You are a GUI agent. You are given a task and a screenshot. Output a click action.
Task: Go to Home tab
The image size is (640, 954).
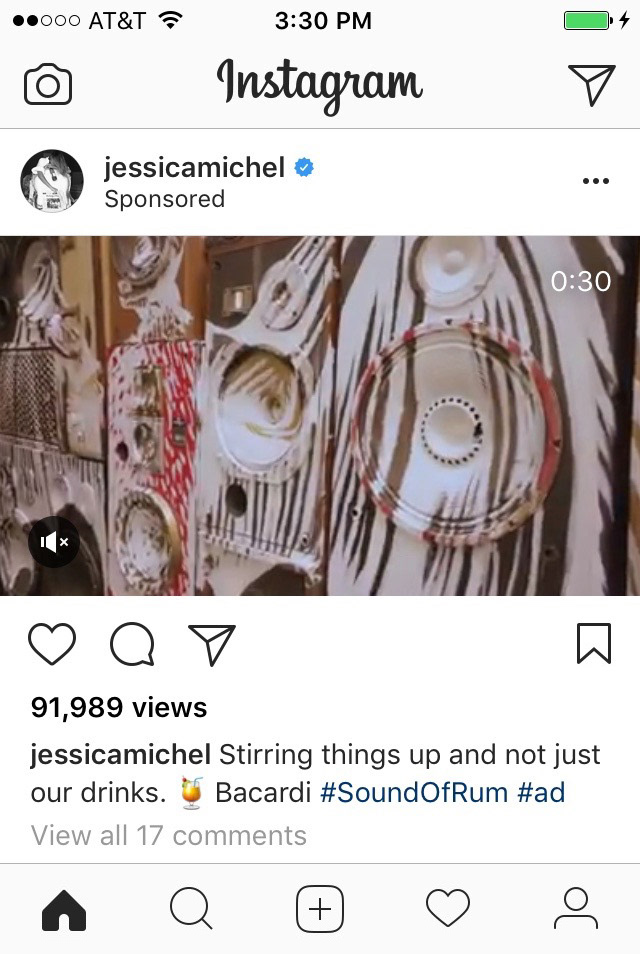coord(64,910)
